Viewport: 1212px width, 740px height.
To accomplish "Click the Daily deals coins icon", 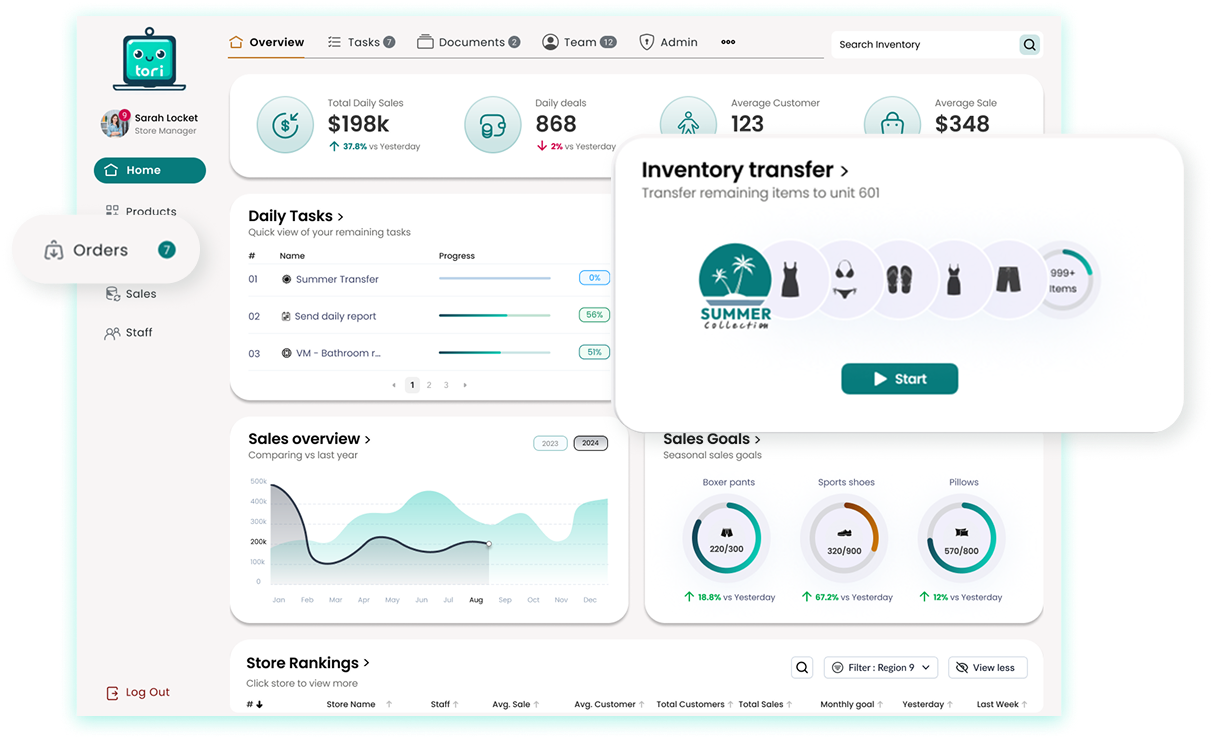I will tap(493, 125).
